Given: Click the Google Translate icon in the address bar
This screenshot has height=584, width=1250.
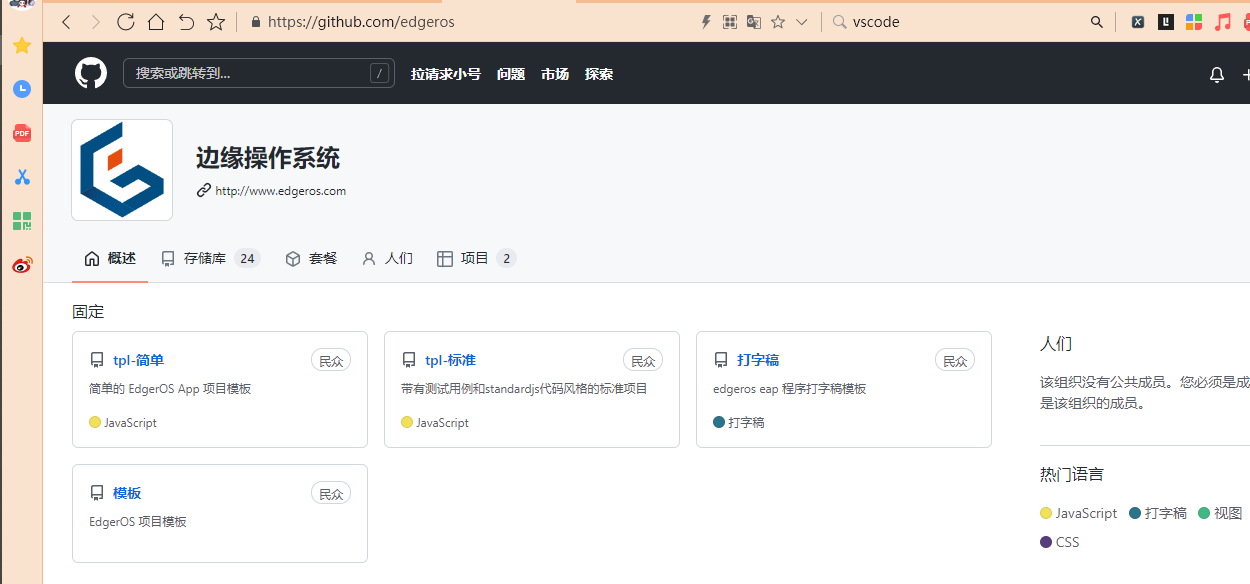Looking at the screenshot, I should [753, 21].
